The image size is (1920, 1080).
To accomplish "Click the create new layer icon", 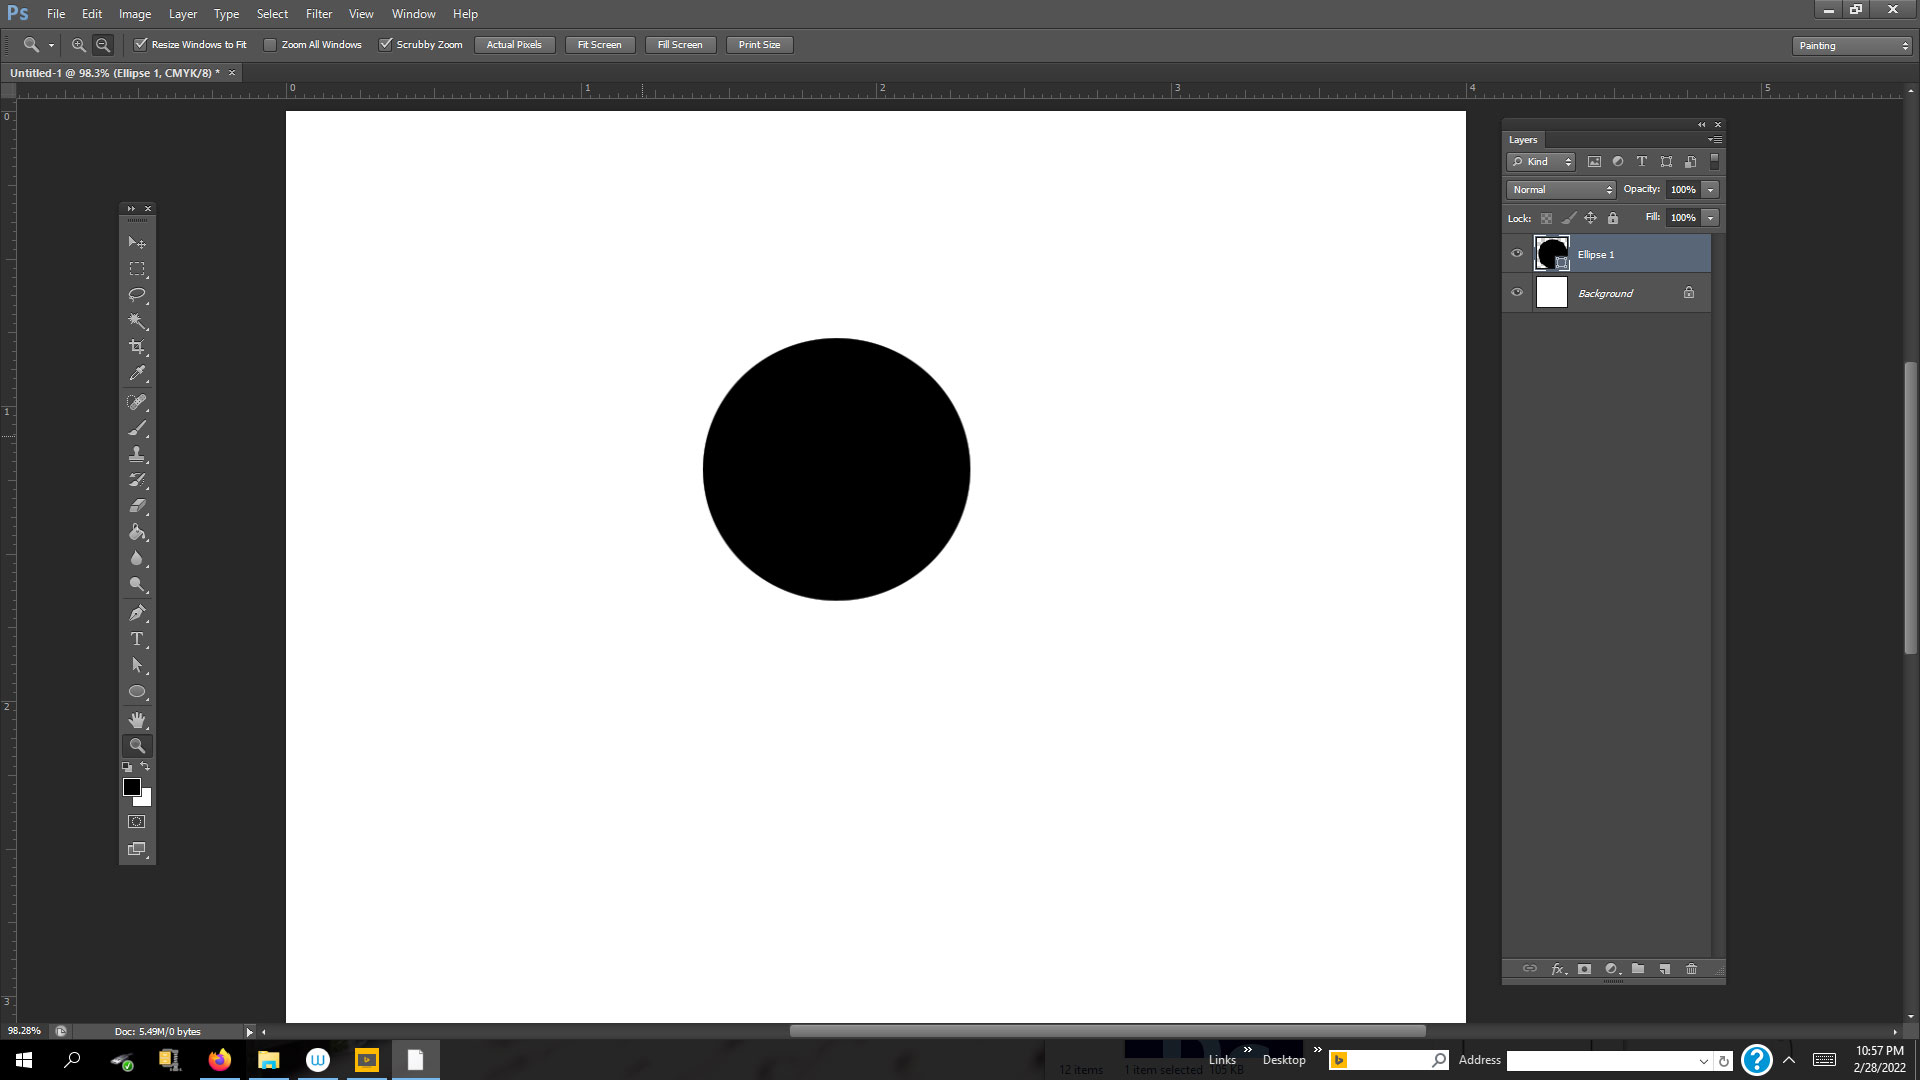I will coord(1665,969).
